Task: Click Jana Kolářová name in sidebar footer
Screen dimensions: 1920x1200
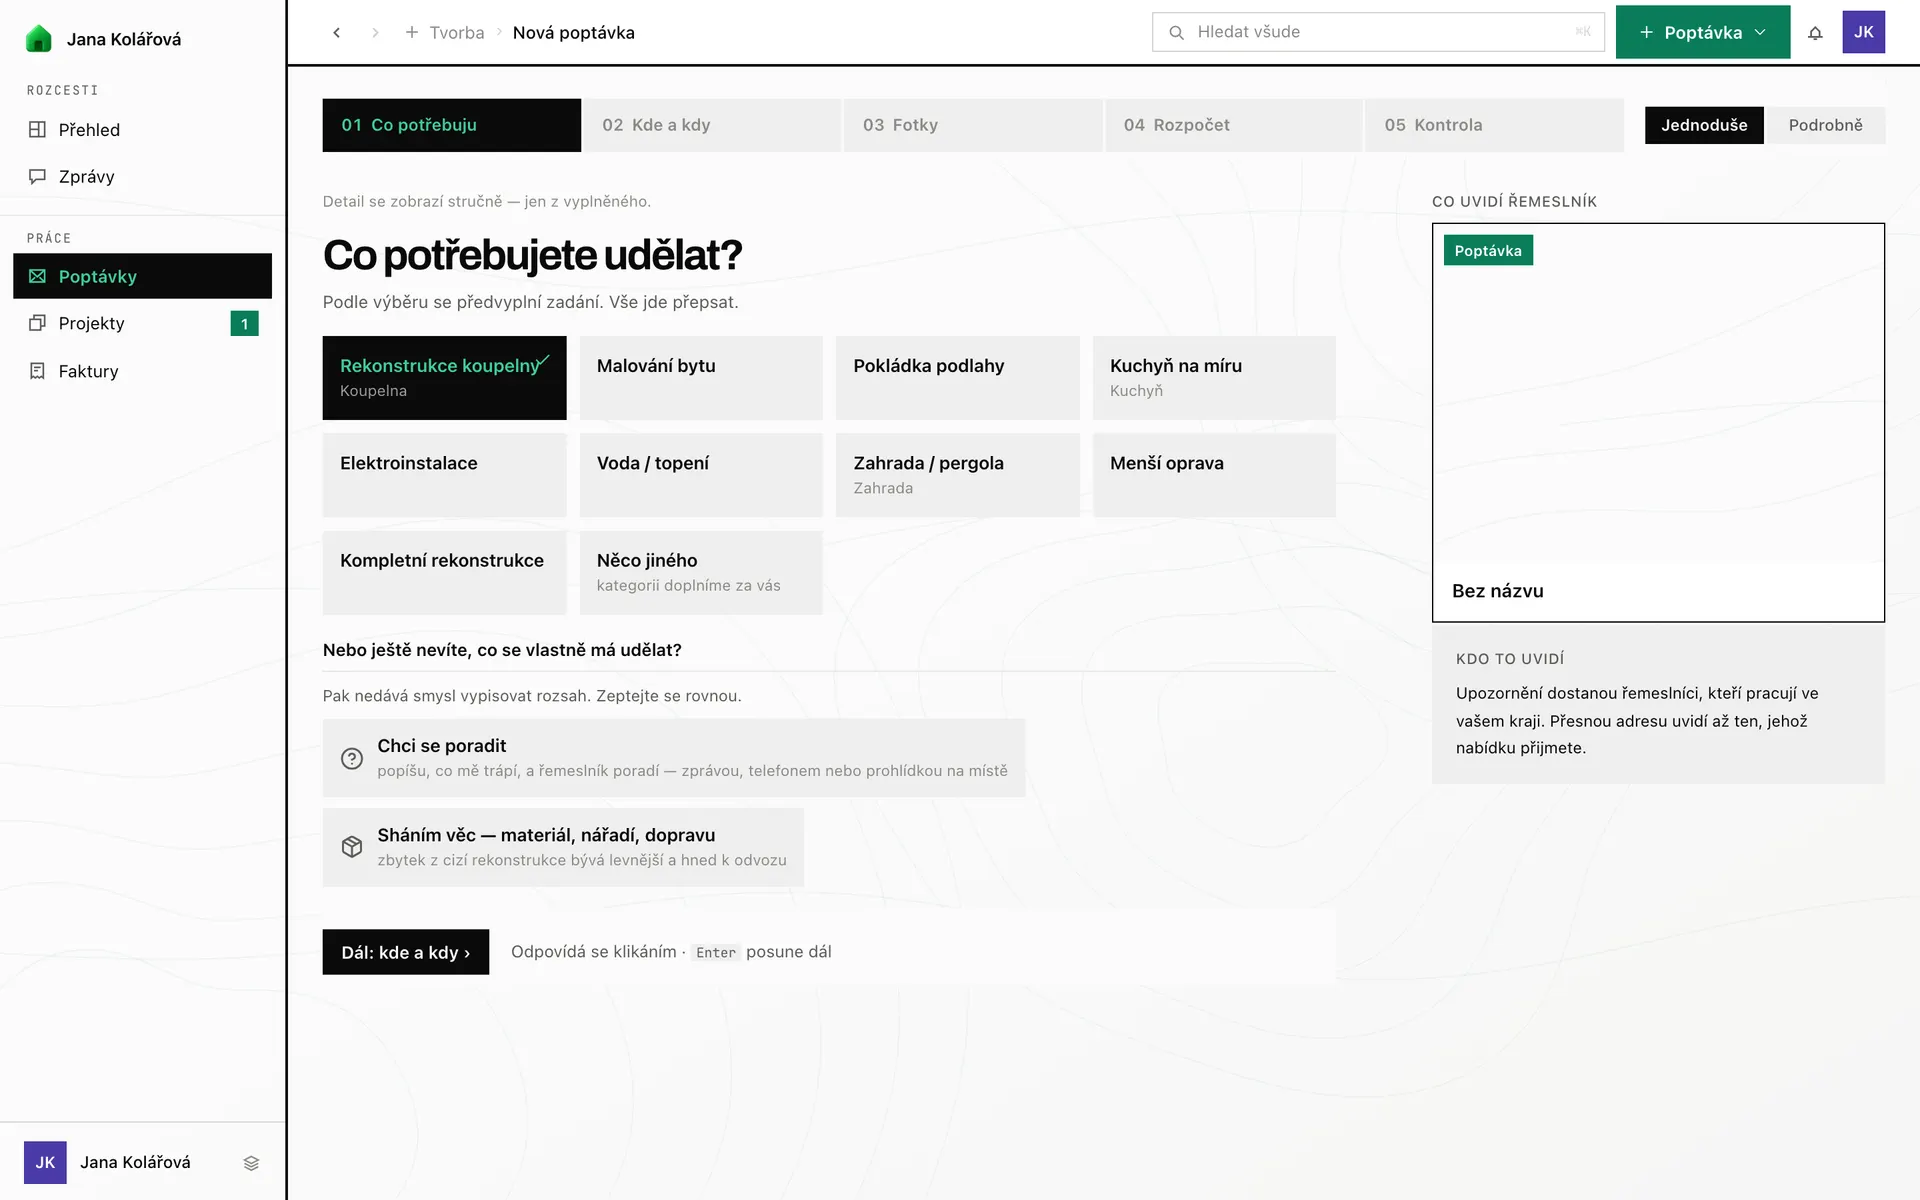Action: click(x=135, y=1162)
